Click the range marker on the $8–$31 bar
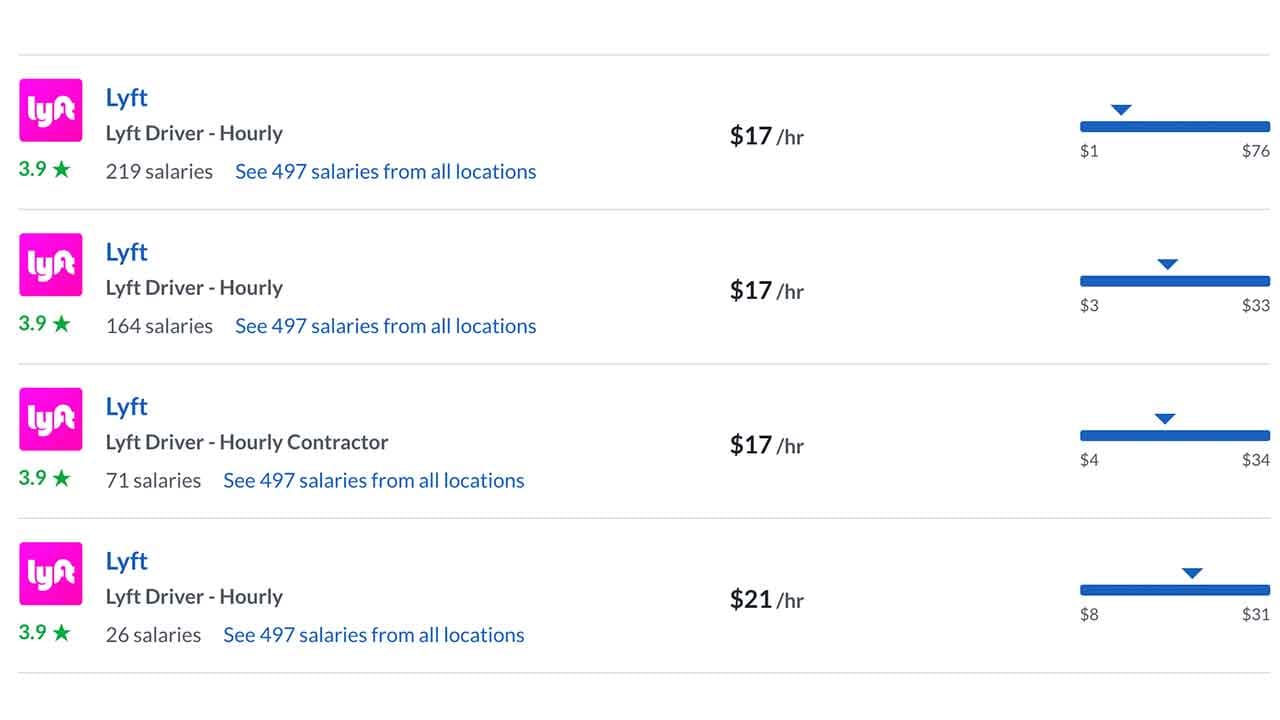This screenshot has width=1280, height=720. click(1192, 574)
